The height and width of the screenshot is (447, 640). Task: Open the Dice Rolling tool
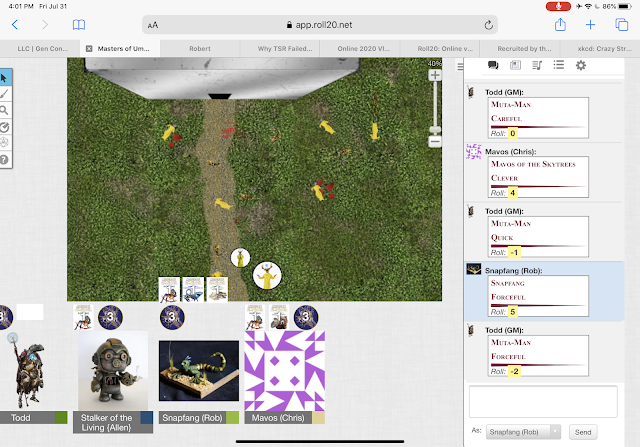click(4, 143)
